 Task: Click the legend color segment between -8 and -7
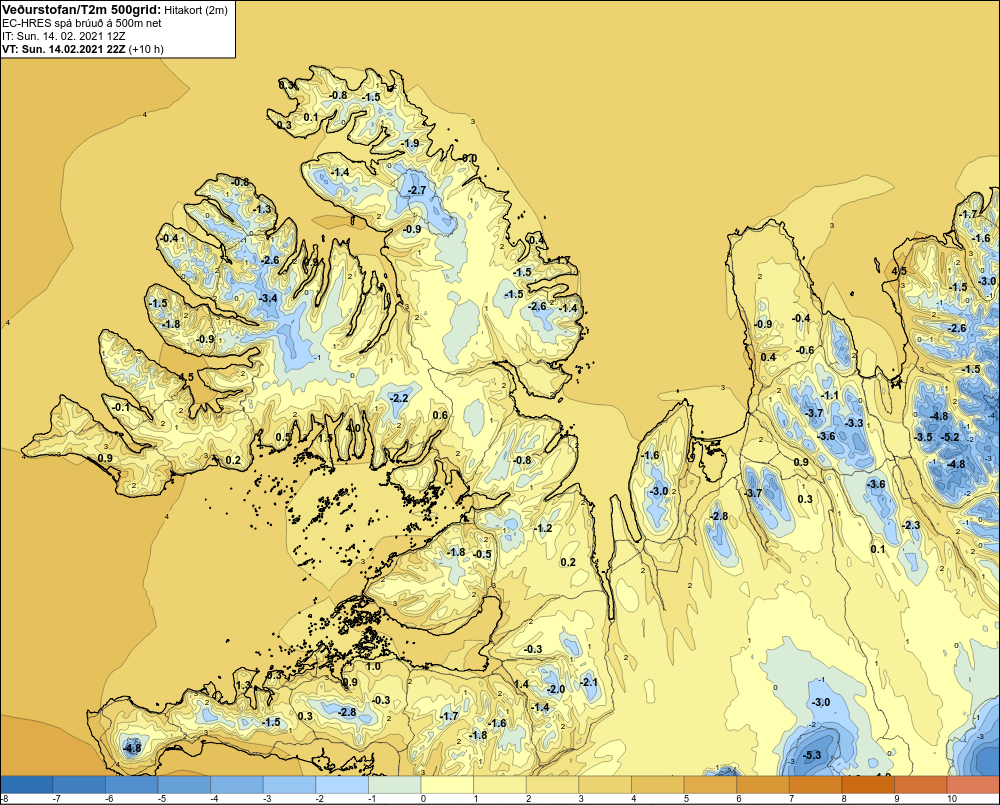27,784
